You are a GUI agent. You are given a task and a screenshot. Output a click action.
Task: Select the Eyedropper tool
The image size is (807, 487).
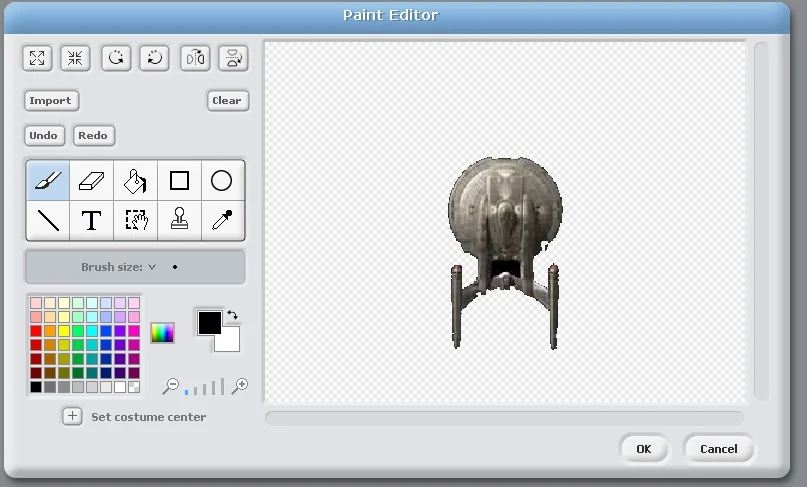click(222, 220)
